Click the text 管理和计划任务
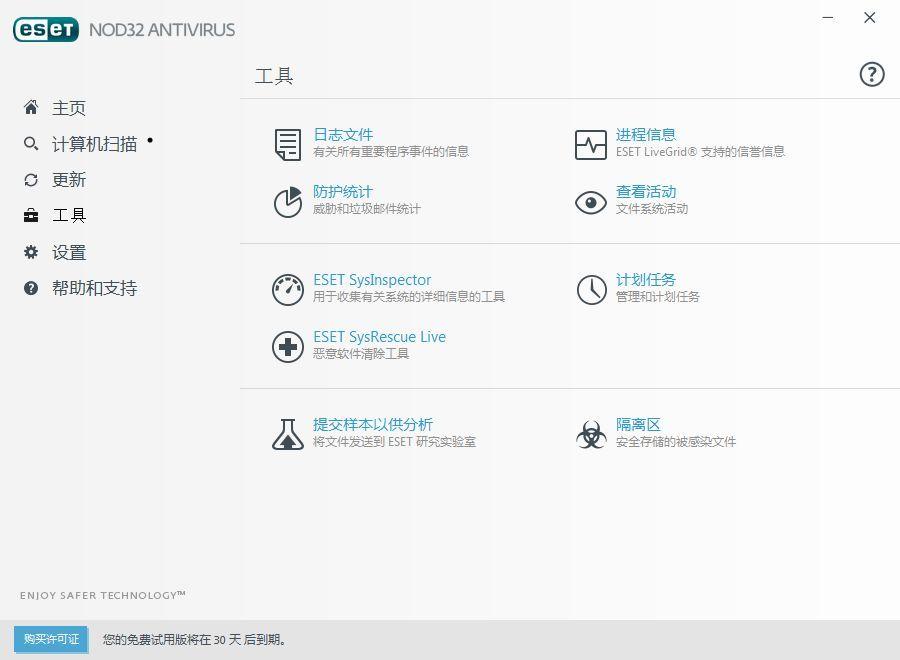This screenshot has height=660, width=900. (x=658, y=297)
